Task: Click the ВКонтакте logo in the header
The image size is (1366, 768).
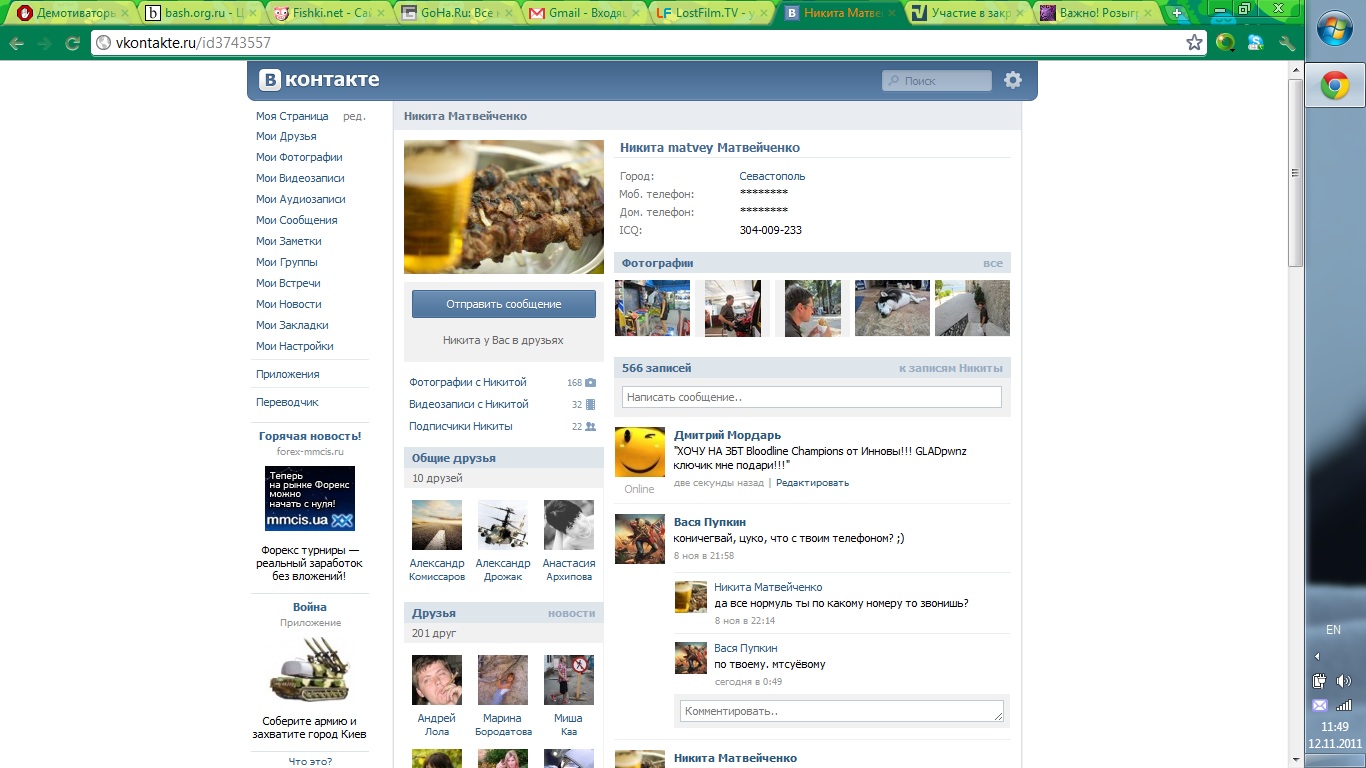Action: [320, 80]
